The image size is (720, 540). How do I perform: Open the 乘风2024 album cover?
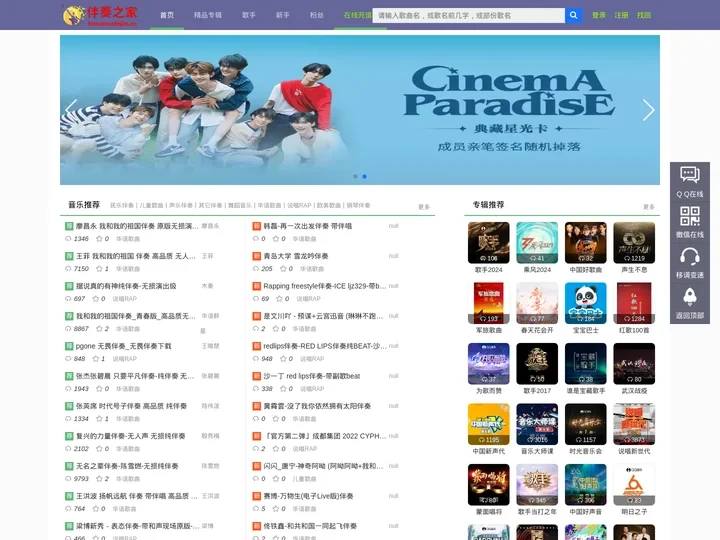click(537, 242)
